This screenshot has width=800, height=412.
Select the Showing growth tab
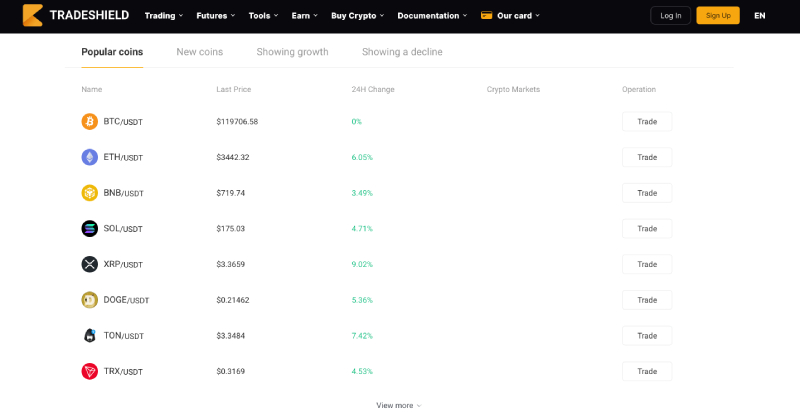point(292,52)
